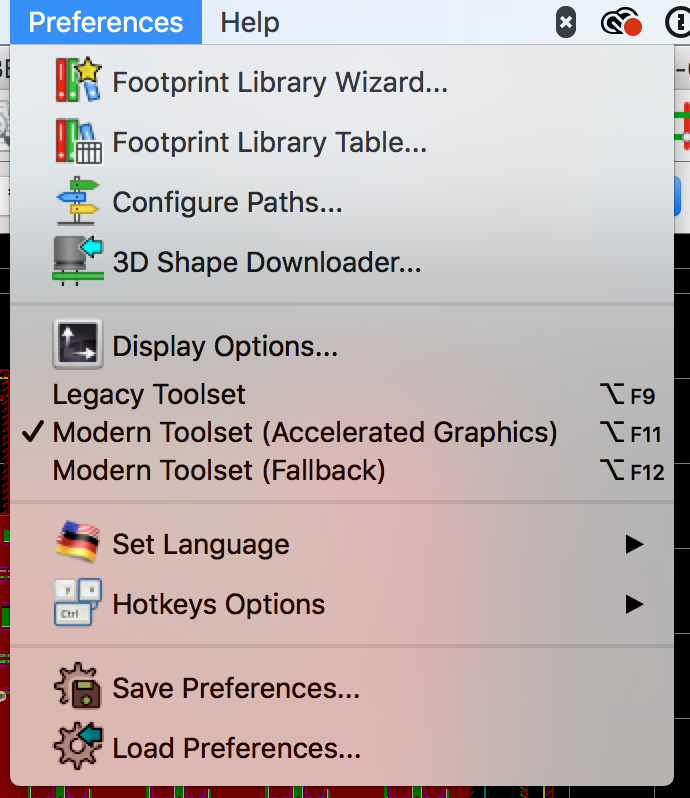This screenshot has width=690, height=798.
Task: Switch to the Legacy Toolset
Action: tap(149, 395)
